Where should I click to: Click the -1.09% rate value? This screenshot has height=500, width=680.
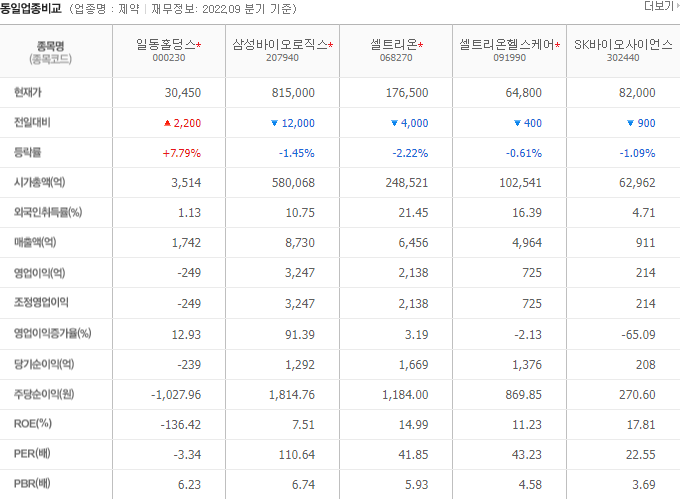coord(638,153)
